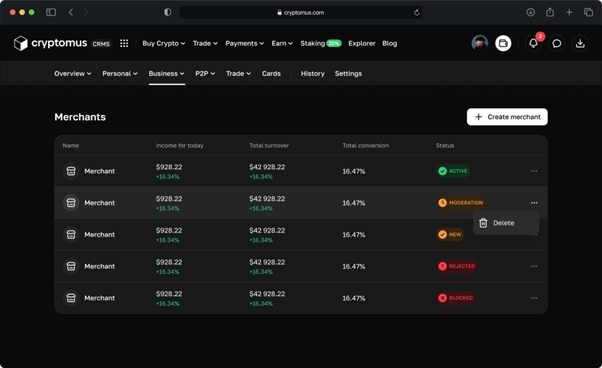The width and height of the screenshot is (602, 368).
Task: Expand the Earn dropdown
Action: [282, 43]
